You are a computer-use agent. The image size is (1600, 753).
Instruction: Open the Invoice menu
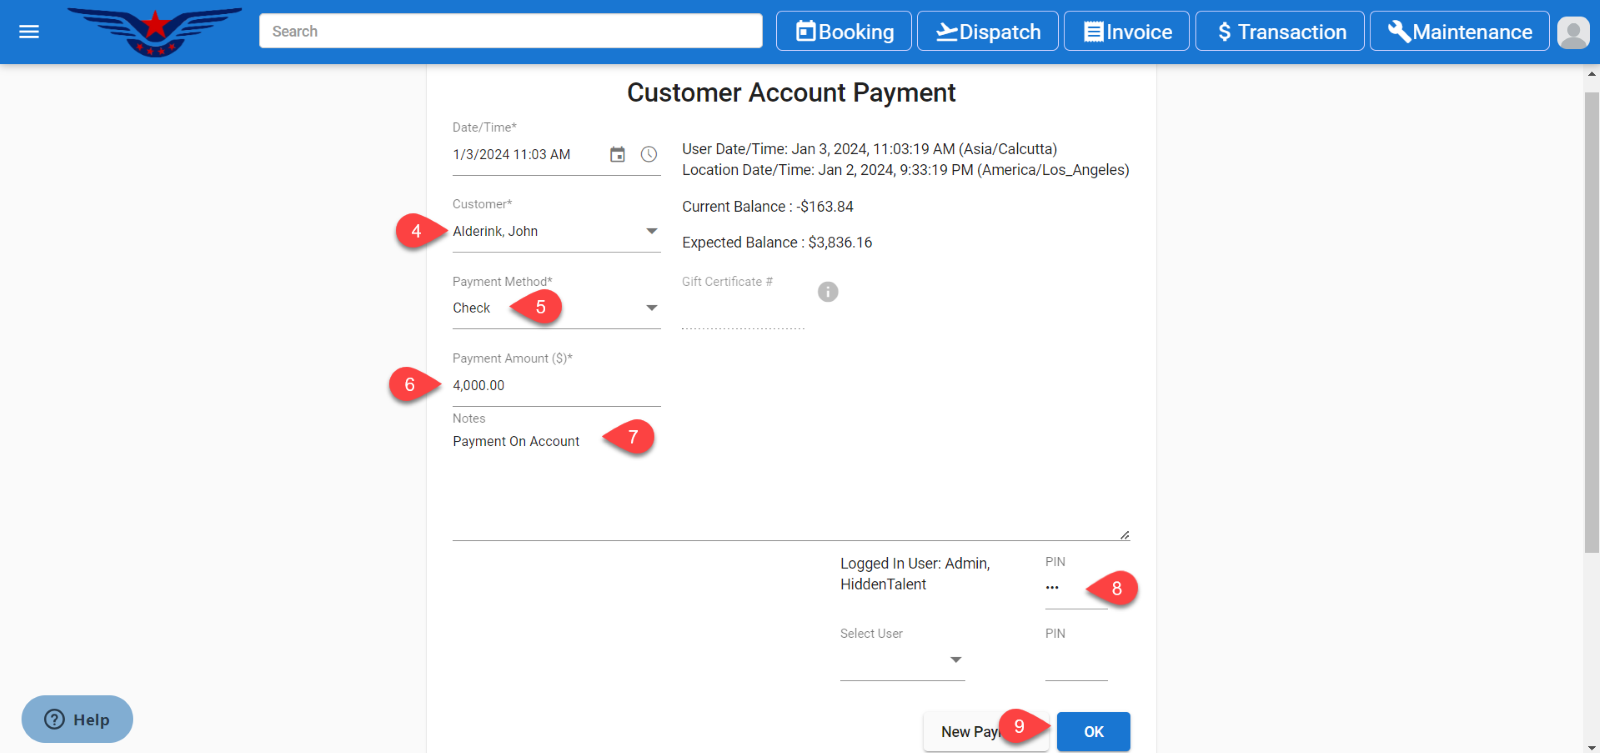point(1127,32)
